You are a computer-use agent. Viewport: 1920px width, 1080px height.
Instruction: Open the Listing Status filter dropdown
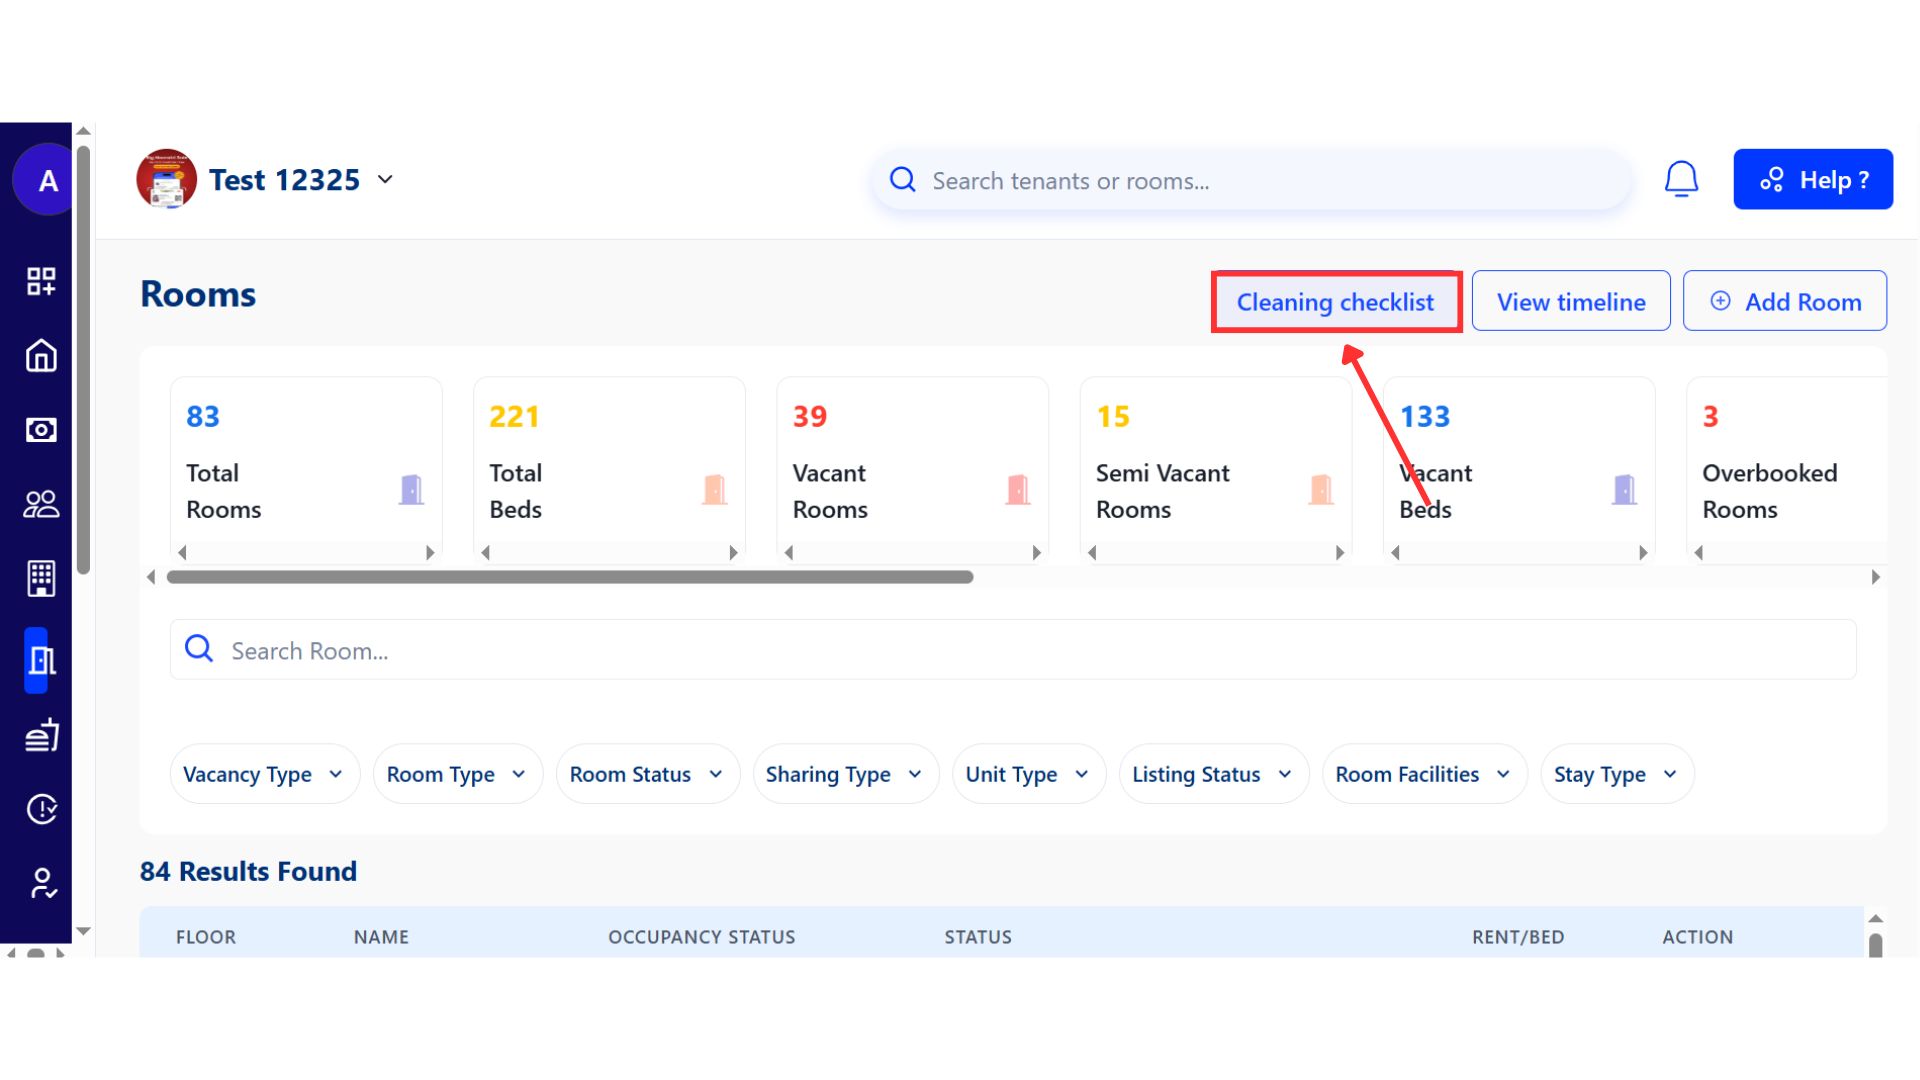point(1212,774)
